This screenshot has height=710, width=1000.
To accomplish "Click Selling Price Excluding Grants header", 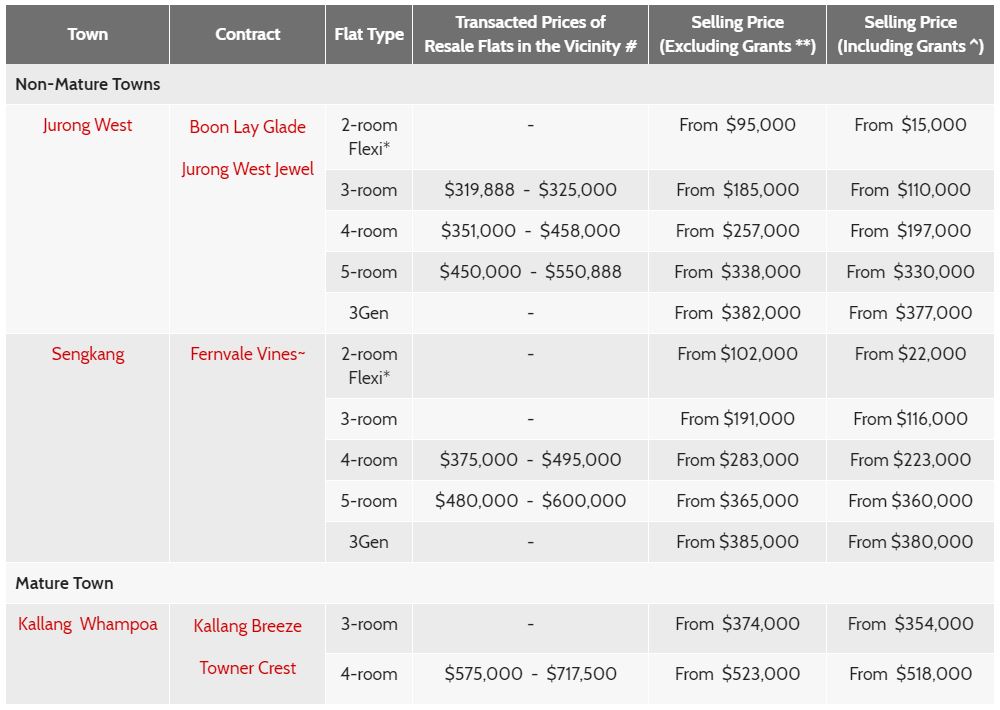I will (x=737, y=34).
